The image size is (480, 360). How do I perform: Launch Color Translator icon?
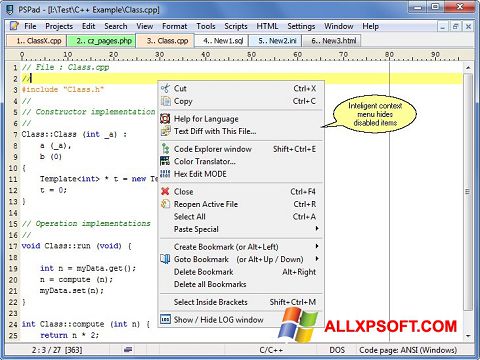(165, 161)
